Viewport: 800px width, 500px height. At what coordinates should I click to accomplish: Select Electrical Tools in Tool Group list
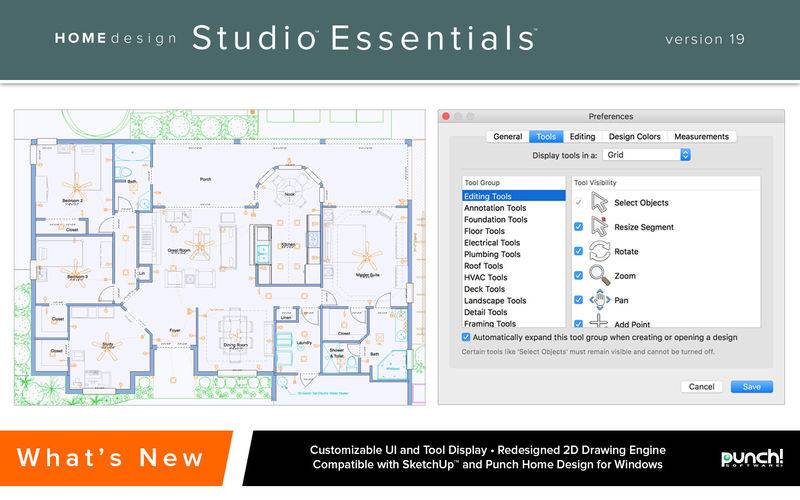coord(492,242)
